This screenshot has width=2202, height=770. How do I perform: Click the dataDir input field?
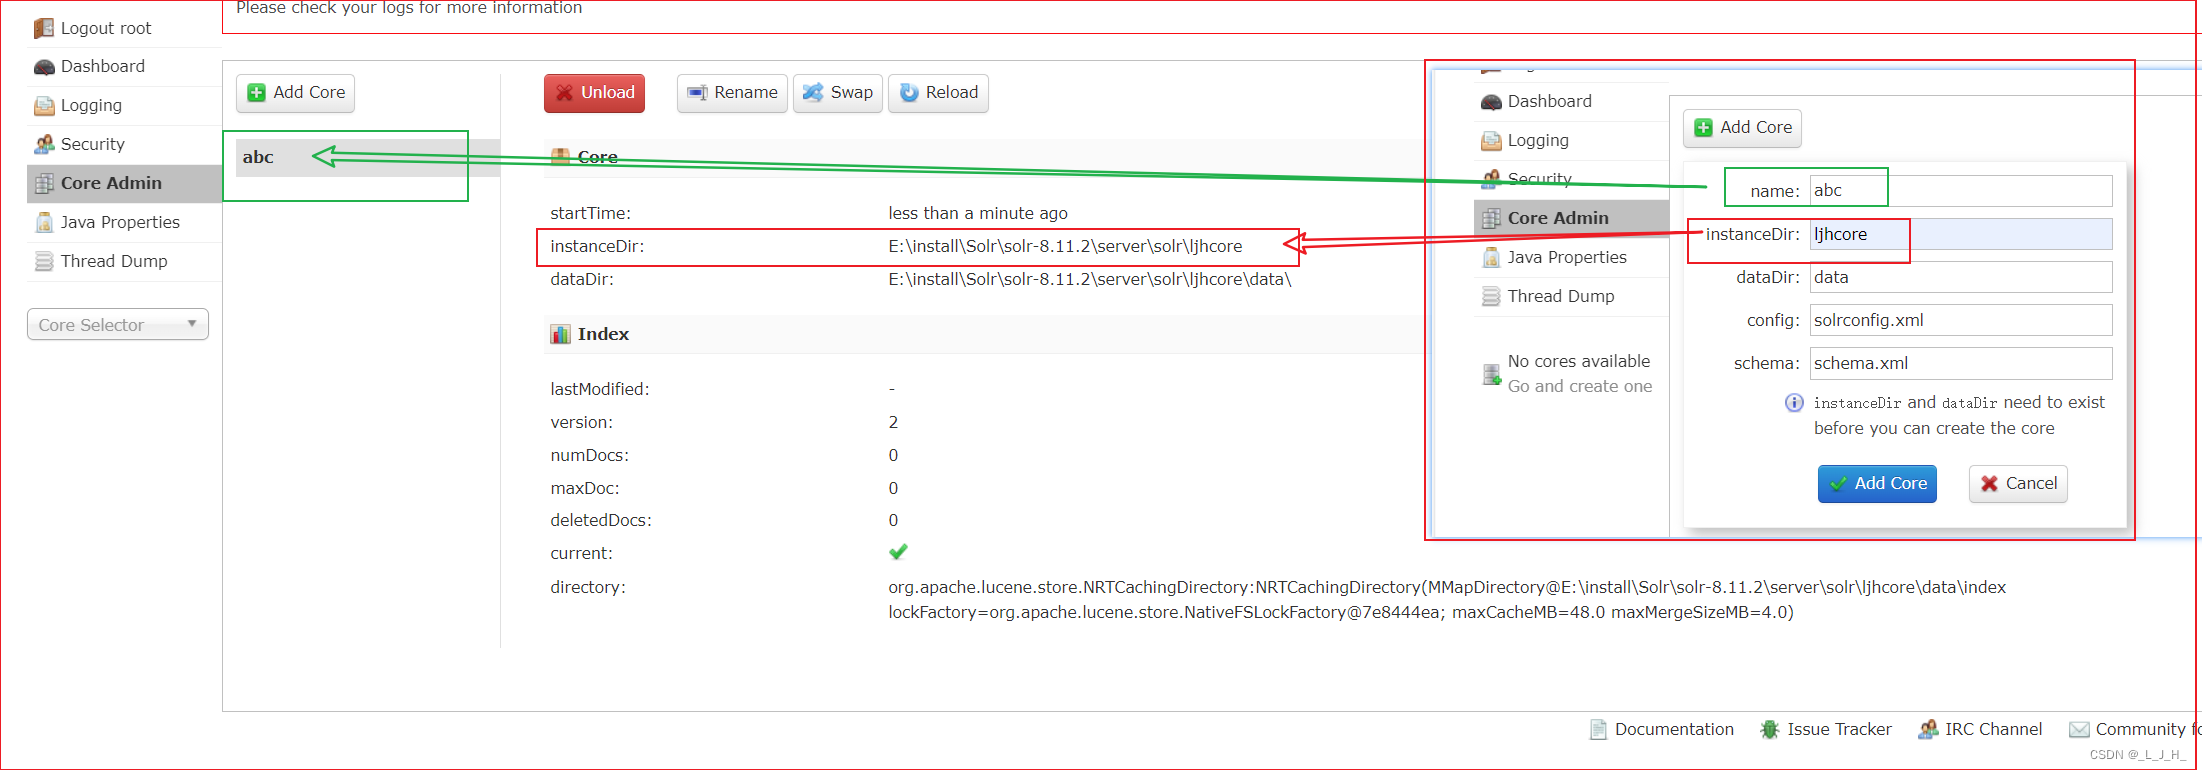point(1960,278)
